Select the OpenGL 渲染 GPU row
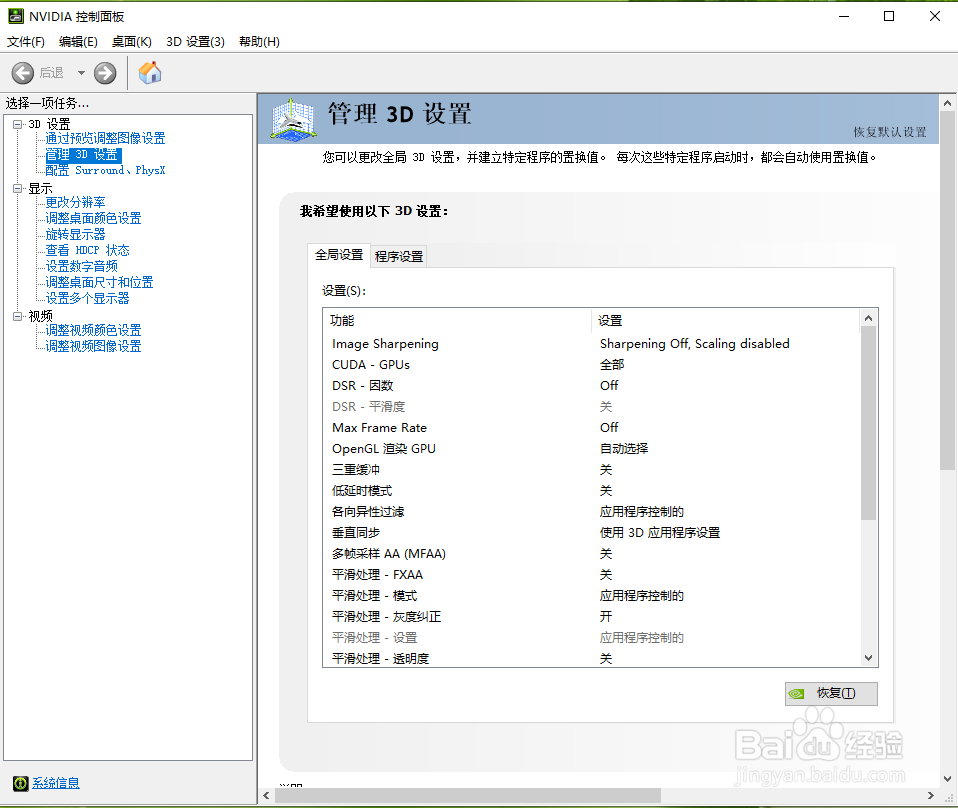958x808 pixels. 591,449
